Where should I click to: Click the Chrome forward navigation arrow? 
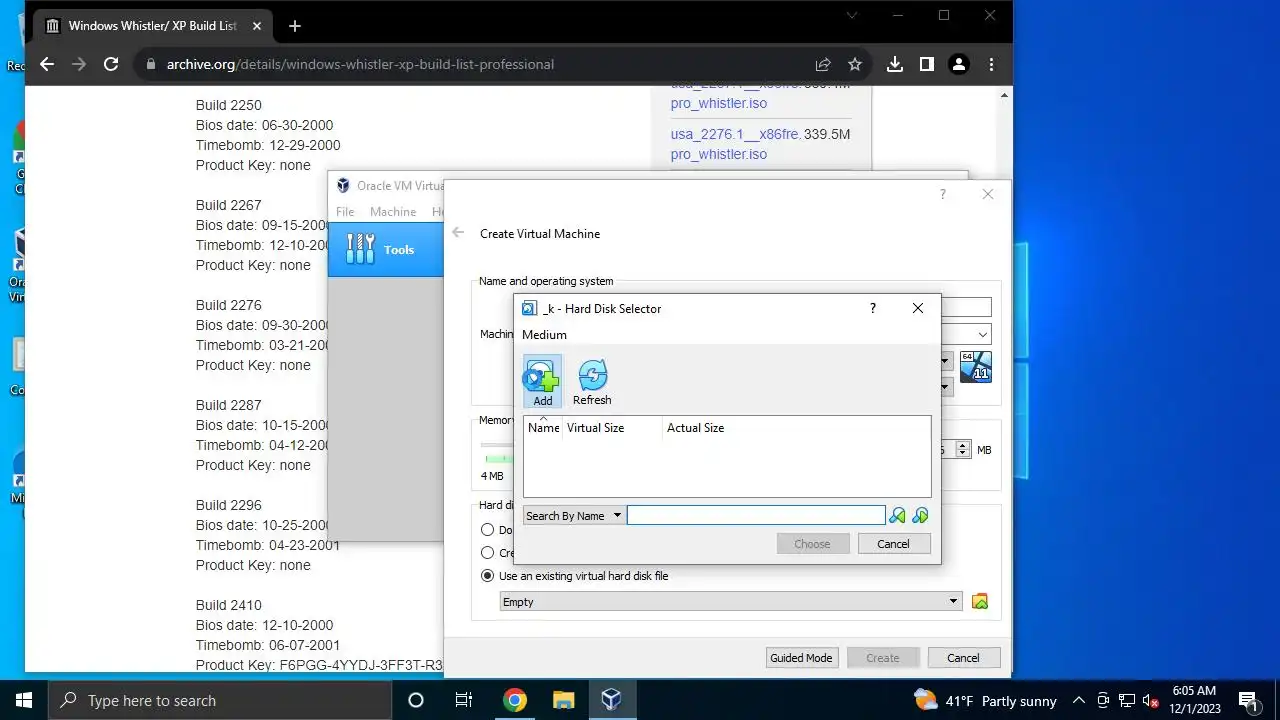click(x=79, y=64)
